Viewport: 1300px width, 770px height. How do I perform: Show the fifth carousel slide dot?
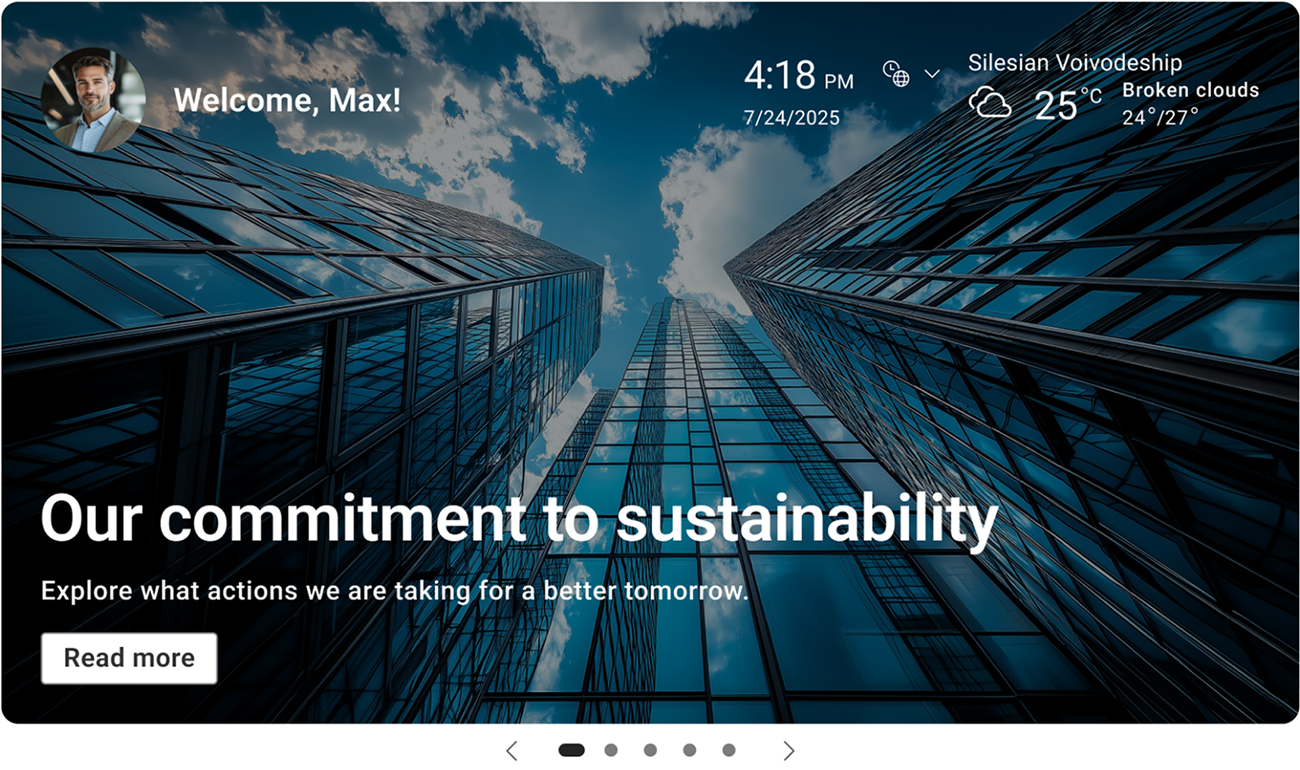click(729, 750)
